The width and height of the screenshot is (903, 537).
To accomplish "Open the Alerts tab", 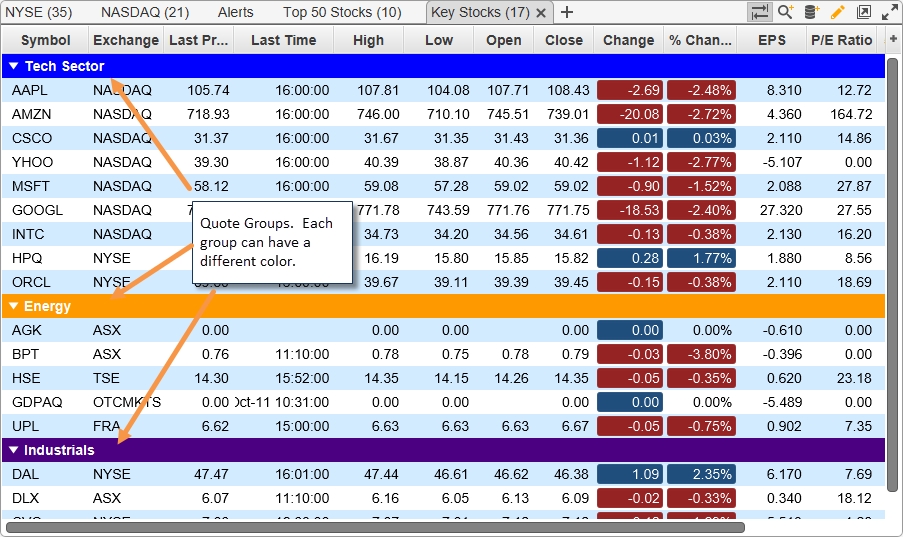I will (235, 12).
